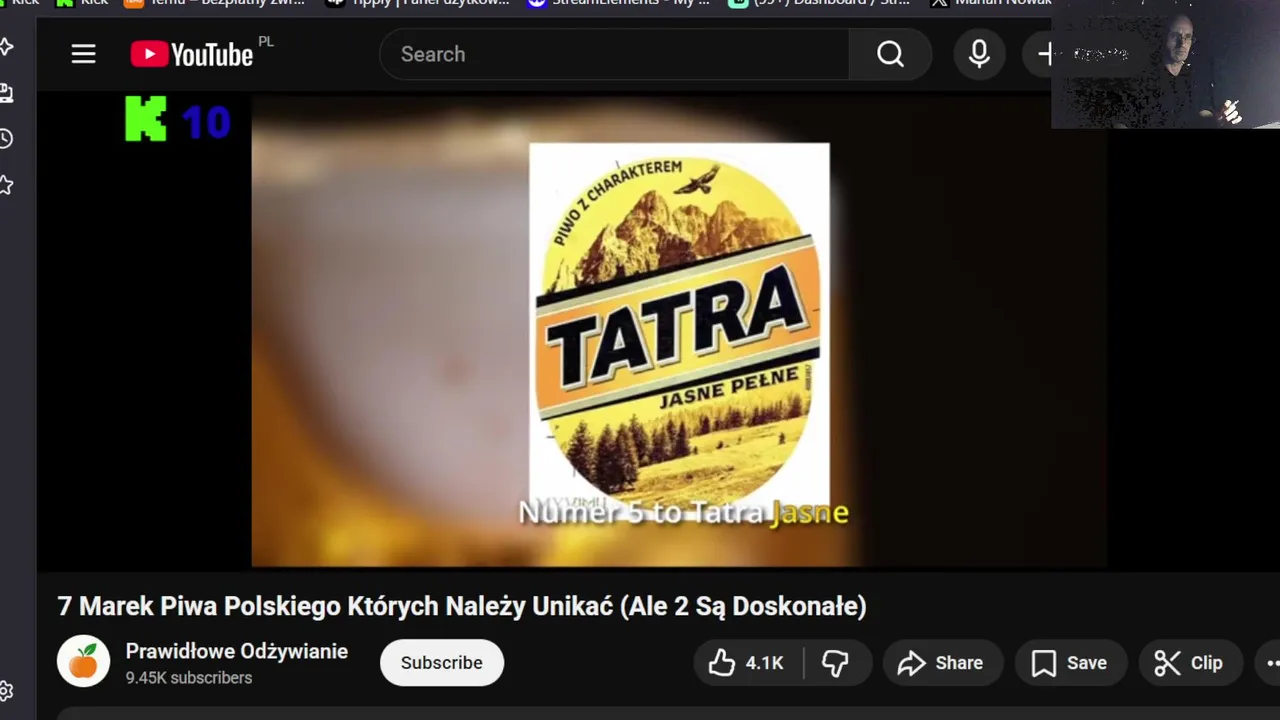The width and height of the screenshot is (1280, 720).
Task: Open the browser sidebar bookmarks star
Action: point(7,185)
